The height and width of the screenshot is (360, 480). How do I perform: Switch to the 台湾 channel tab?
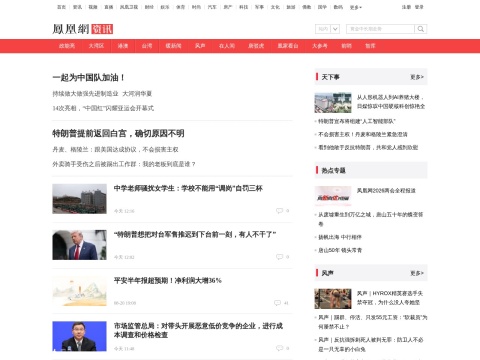pos(147,46)
